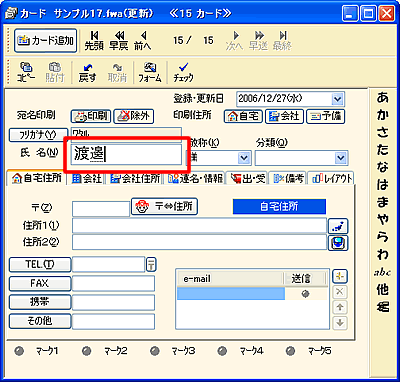Click the small icon beside TEL field
The image size is (400, 382).
click(x=151, y=265)
